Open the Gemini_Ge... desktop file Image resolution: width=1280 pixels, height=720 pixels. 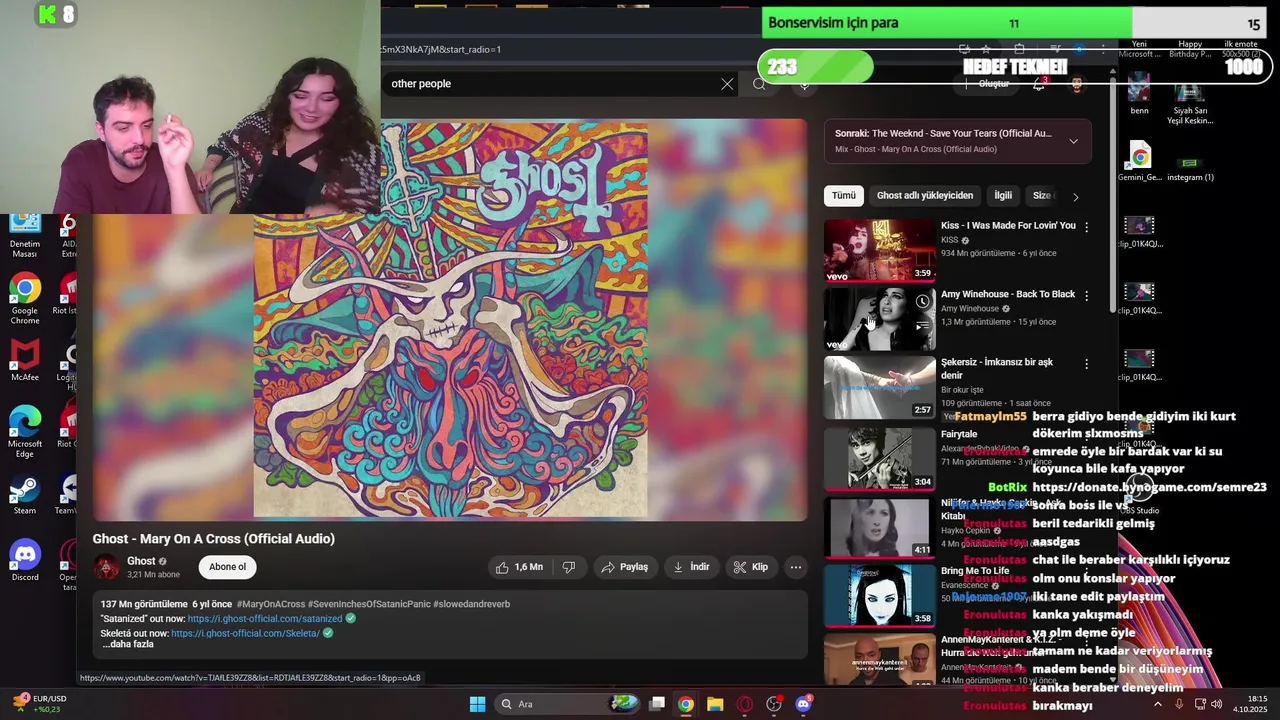[x=1139, y=162]
